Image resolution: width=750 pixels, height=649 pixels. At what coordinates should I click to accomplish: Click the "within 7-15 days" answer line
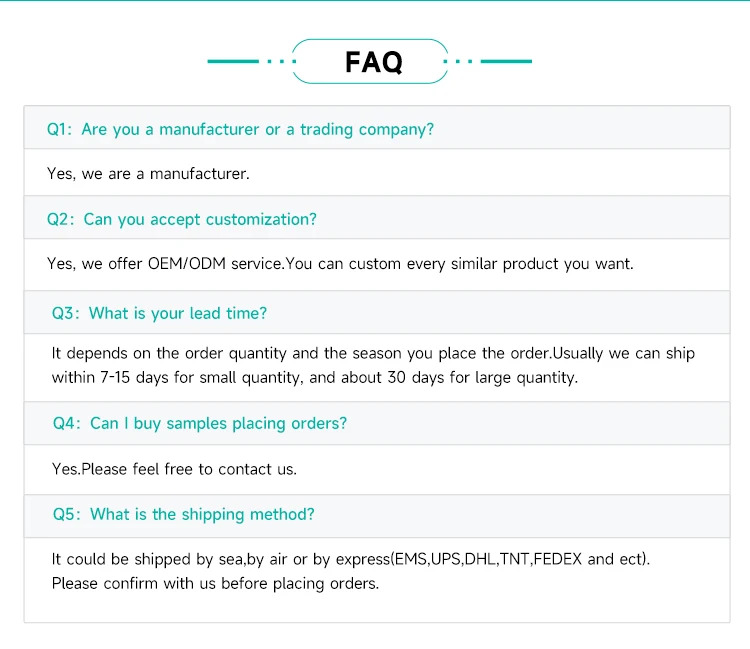pos(314,378)
